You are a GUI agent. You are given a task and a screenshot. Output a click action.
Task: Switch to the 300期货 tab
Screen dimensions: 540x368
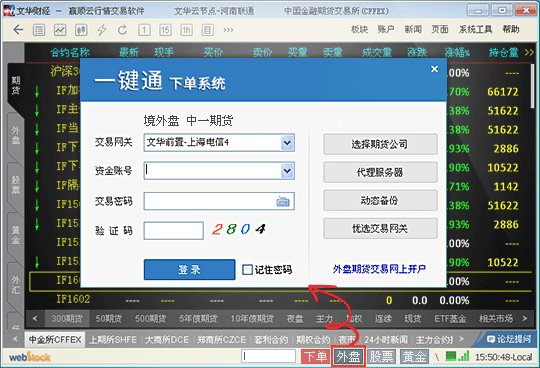(x=67, y=319)
